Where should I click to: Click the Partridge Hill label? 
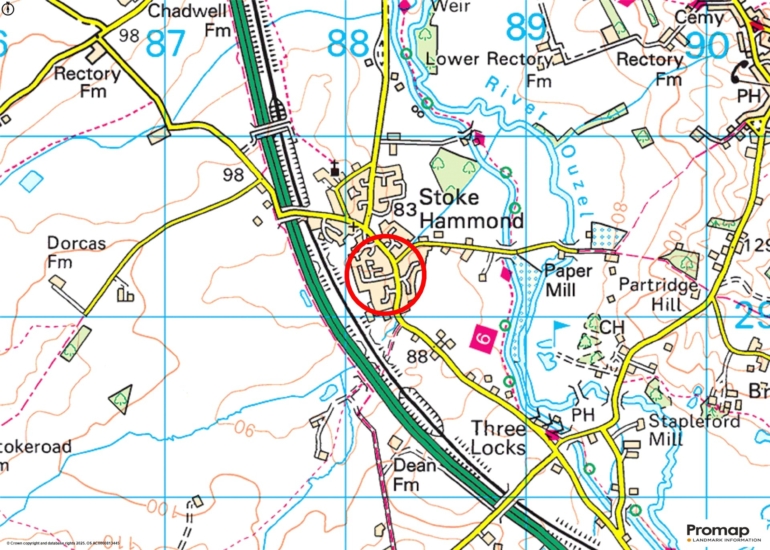click(x=658, y=295)
